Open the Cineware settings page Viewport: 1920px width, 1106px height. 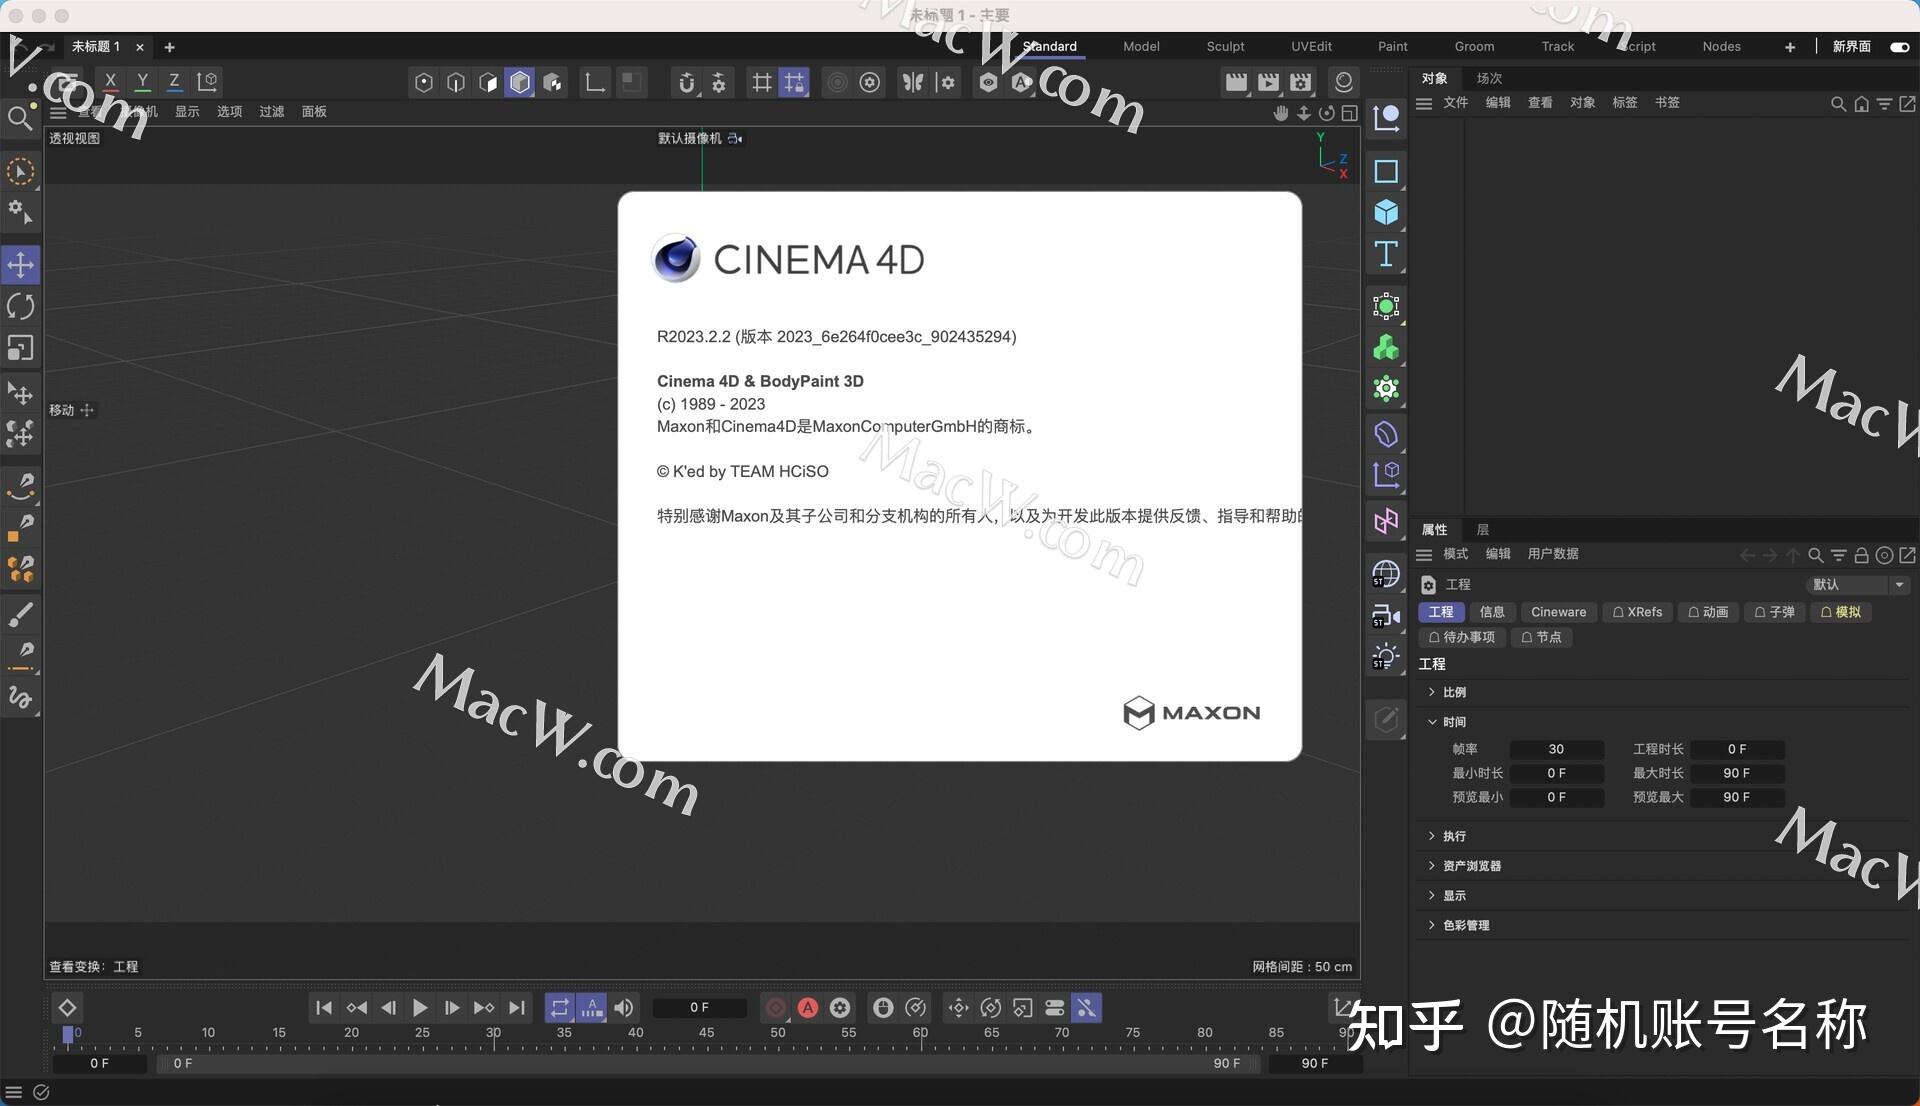click(x=1558, y=612)
